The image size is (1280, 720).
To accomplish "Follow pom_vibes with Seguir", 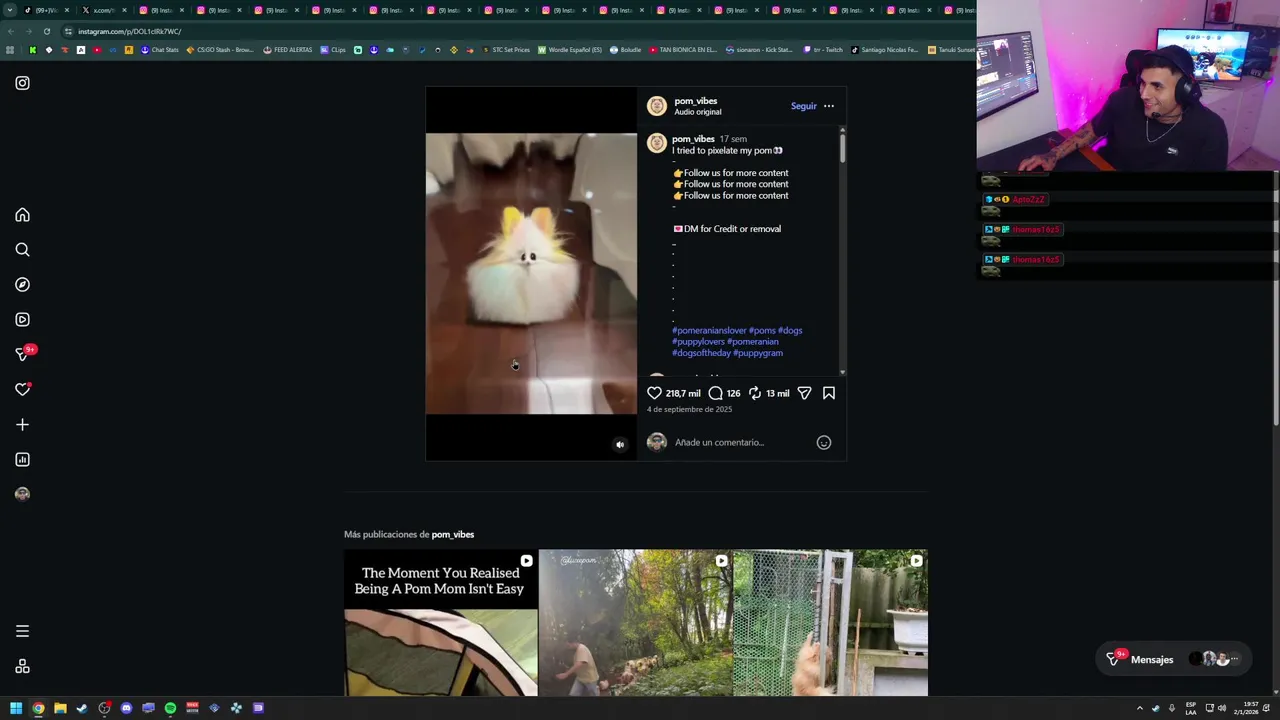I will [804, 106].
